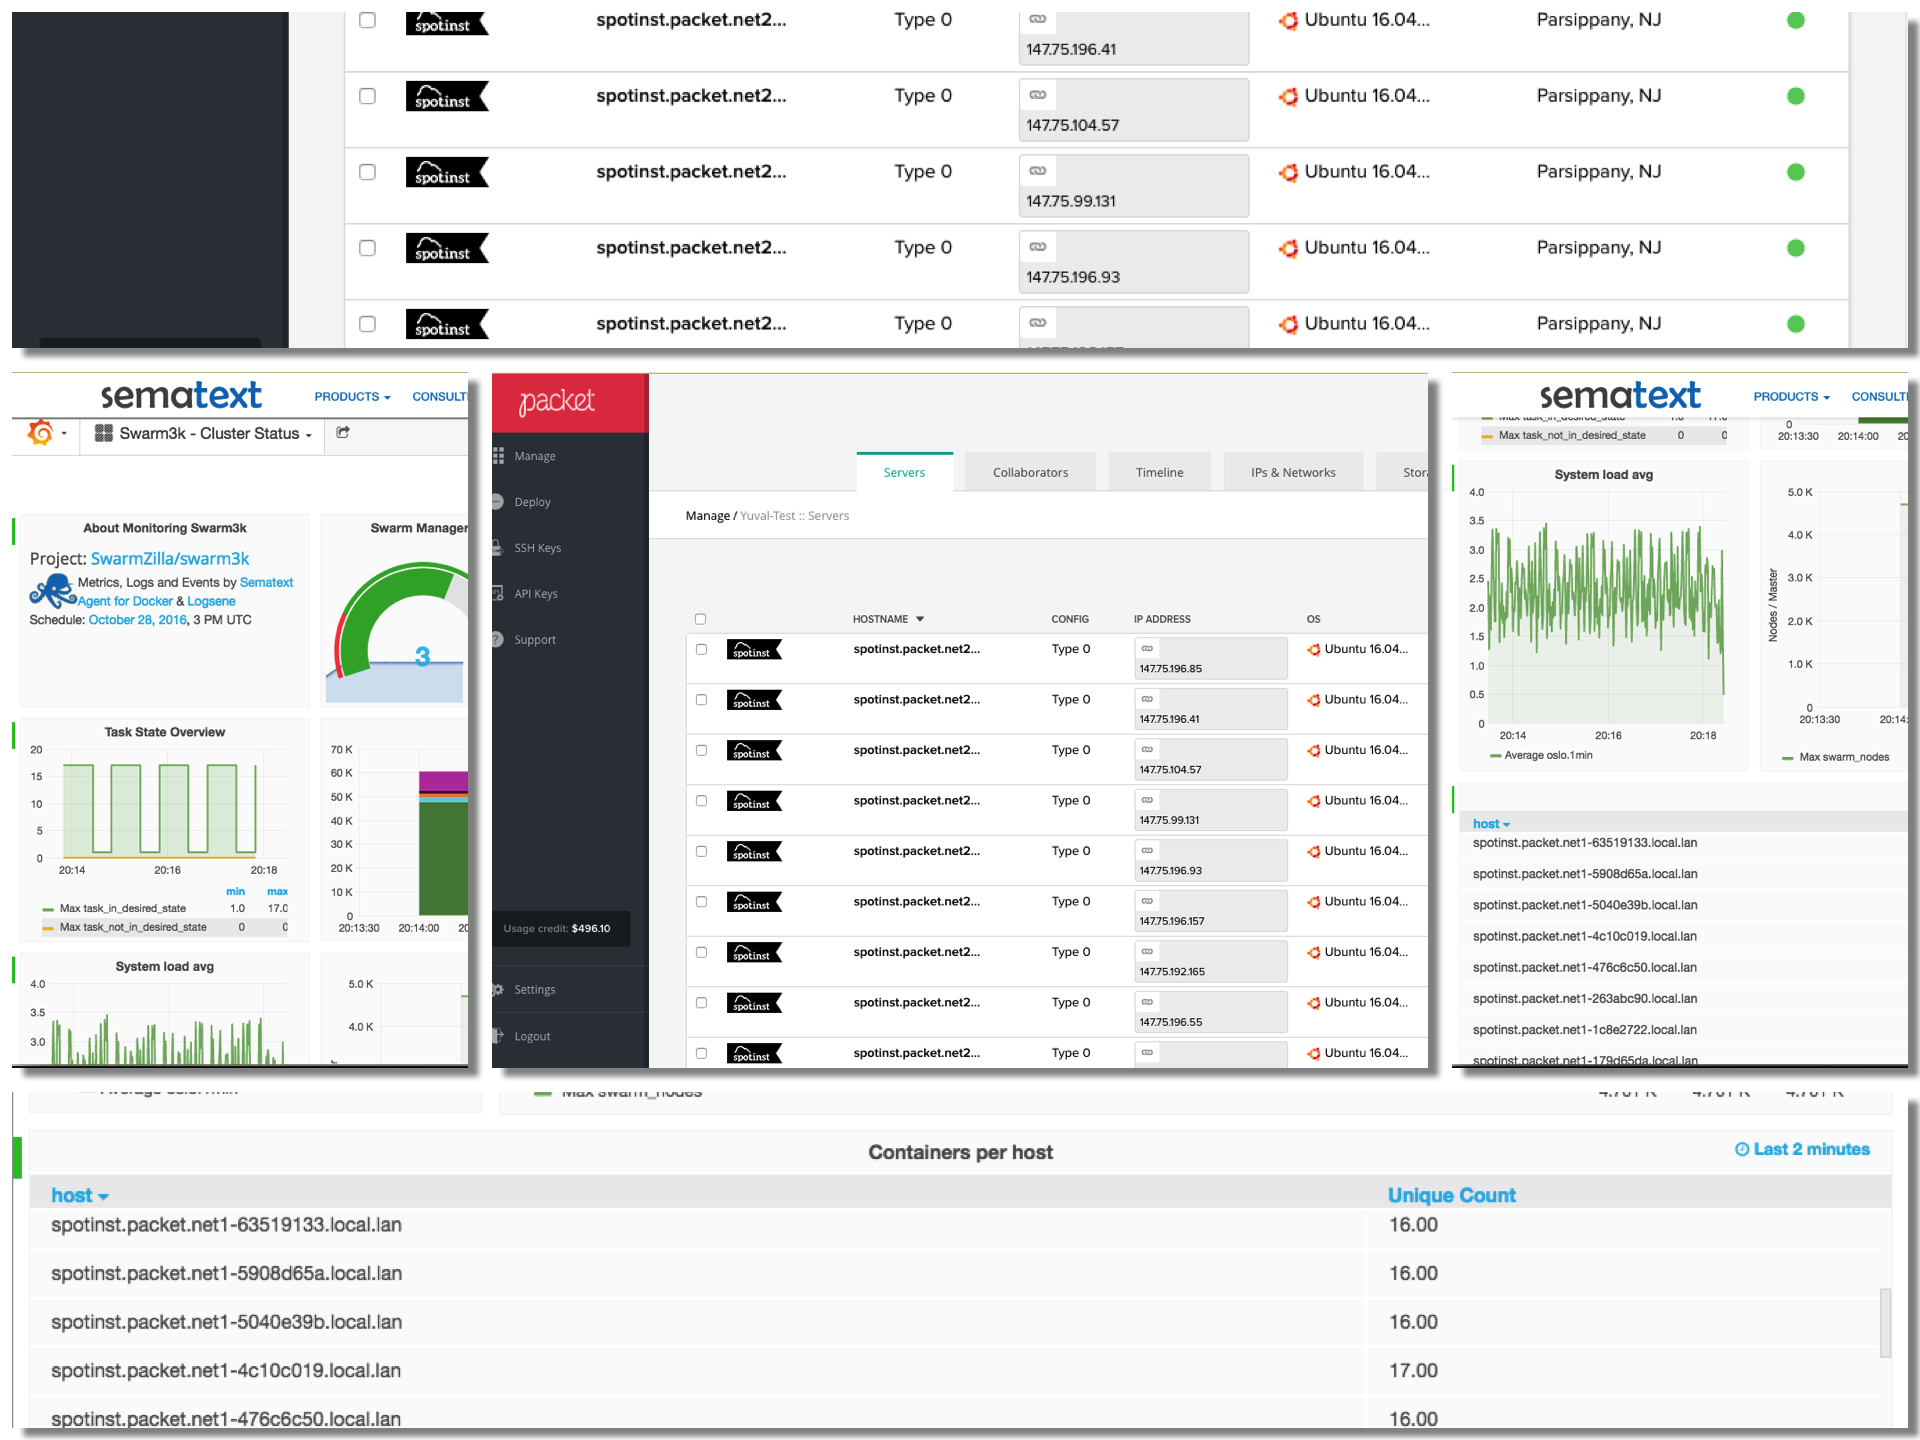Screen dimensions: 1920x1440
Task: Open Settings in Packet sidebar
Action: (534, 990)
